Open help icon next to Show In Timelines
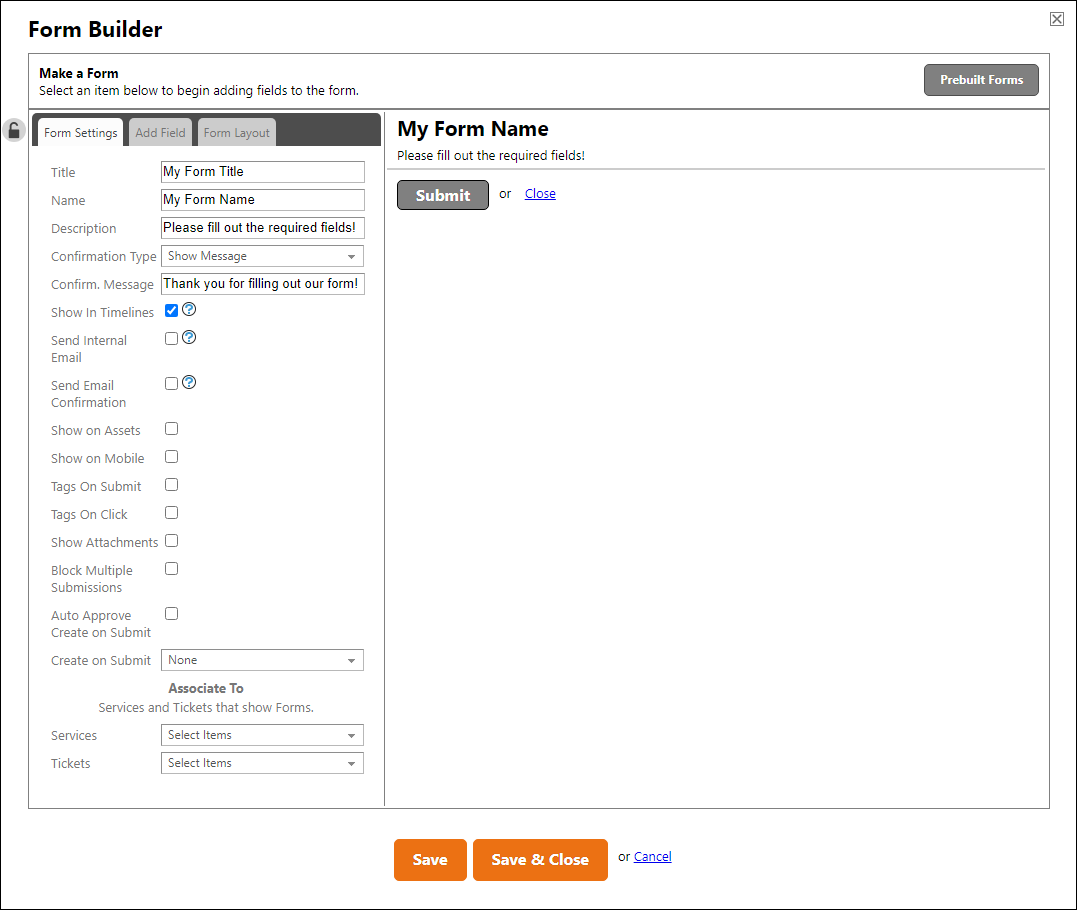 pyautogui.click(x=189, y=309)
